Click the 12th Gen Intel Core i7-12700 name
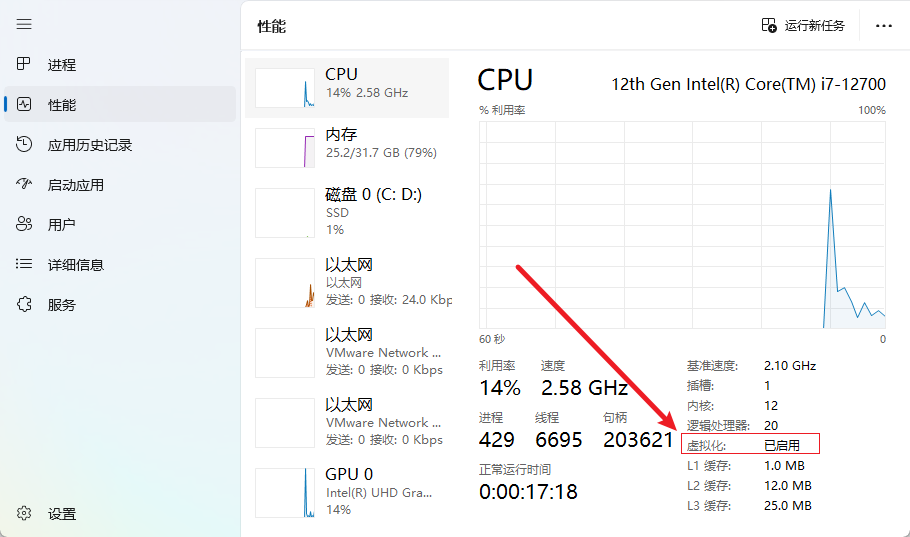 pos(749,84)
